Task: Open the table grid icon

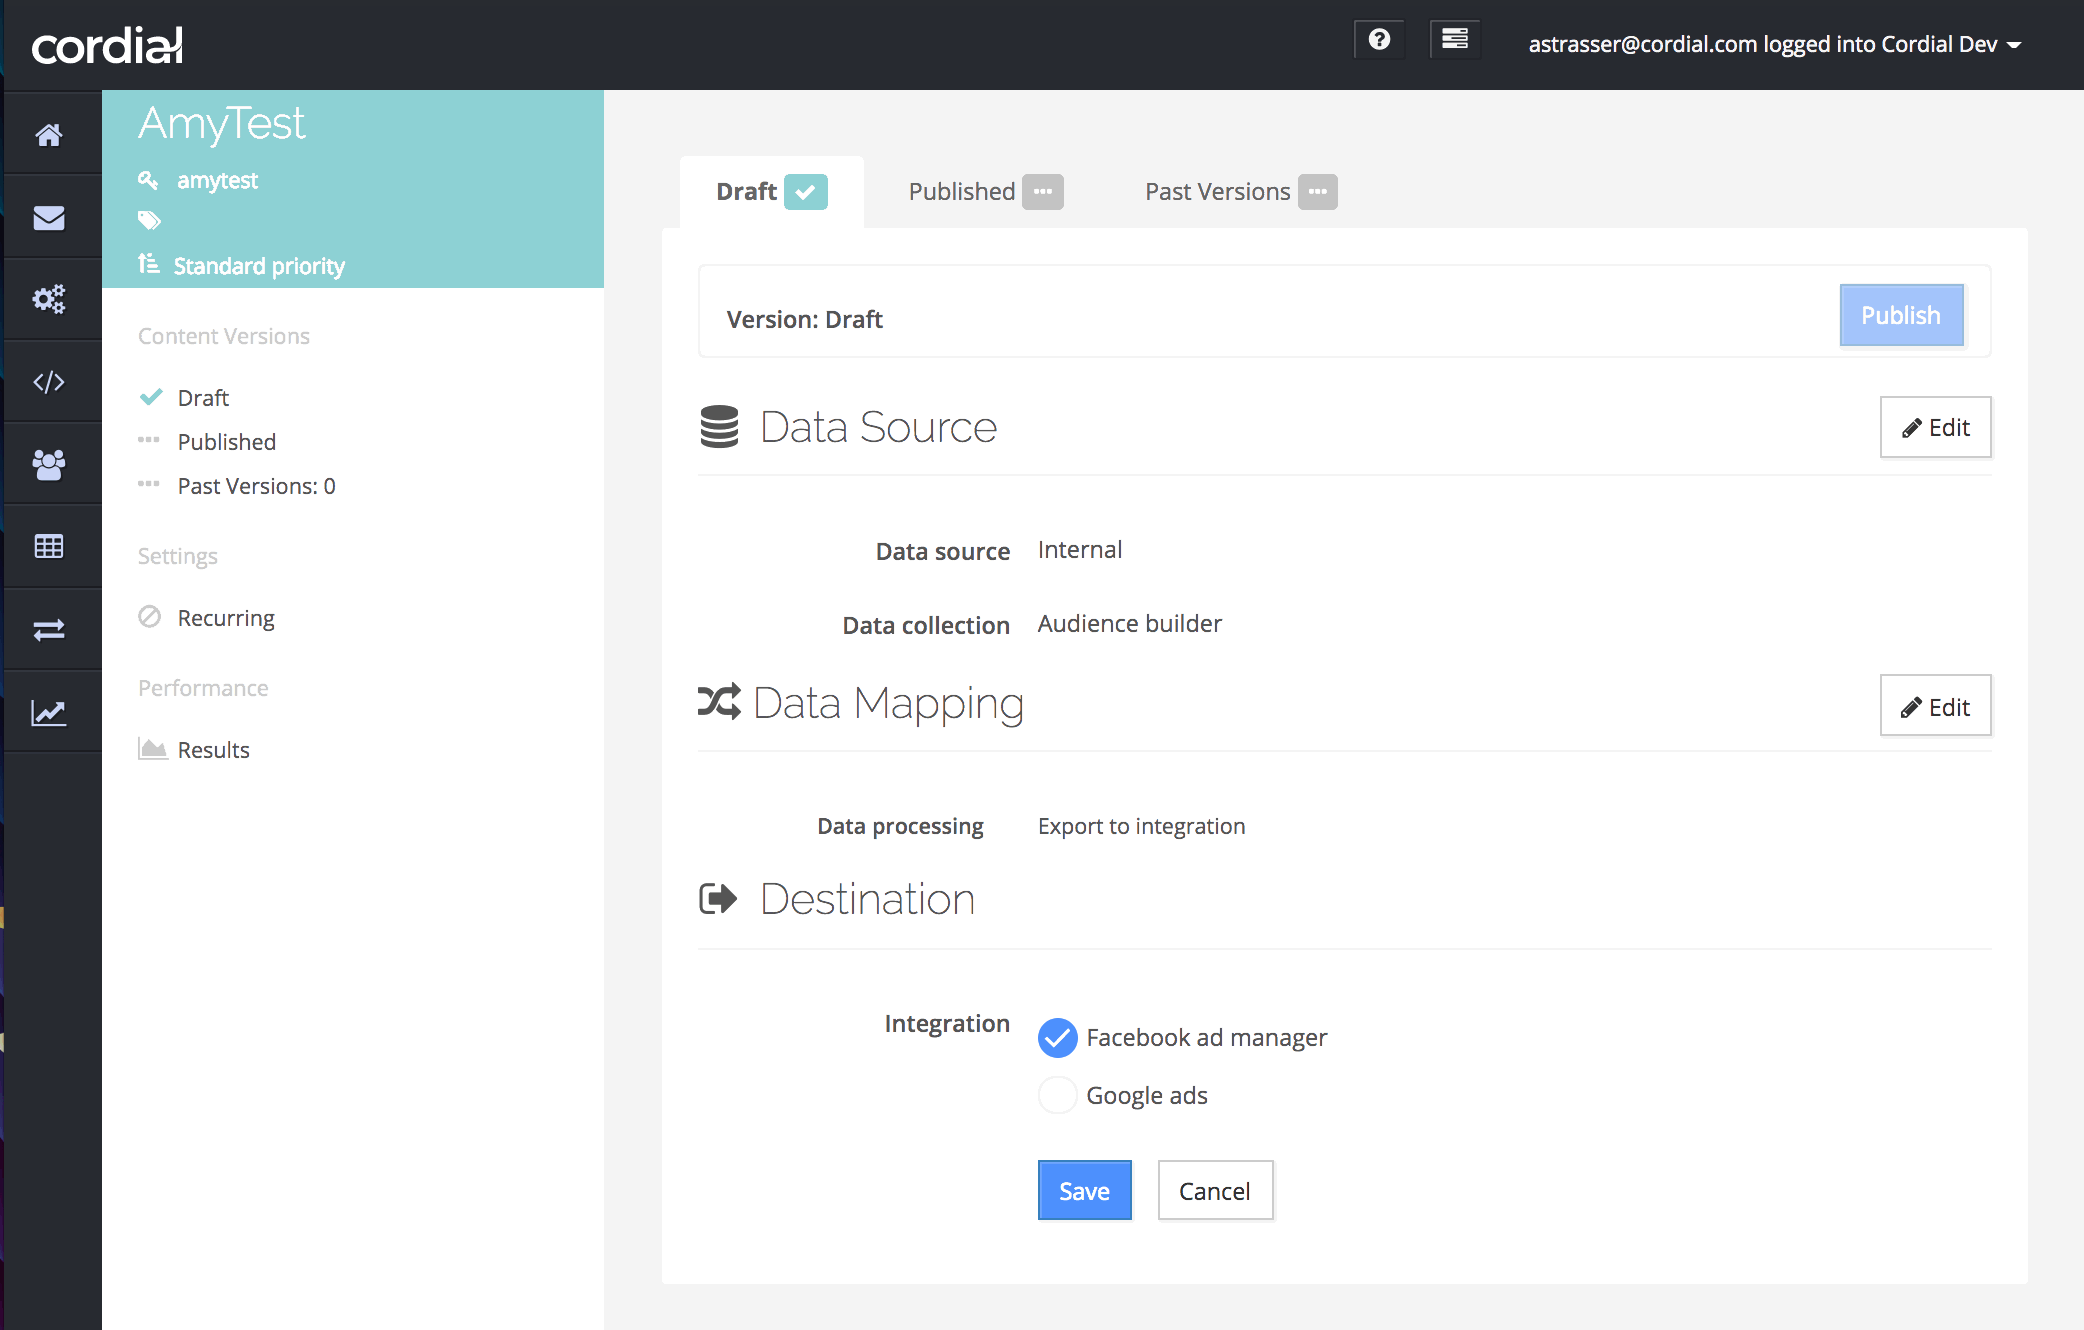Action: click(x=49, y=546)
